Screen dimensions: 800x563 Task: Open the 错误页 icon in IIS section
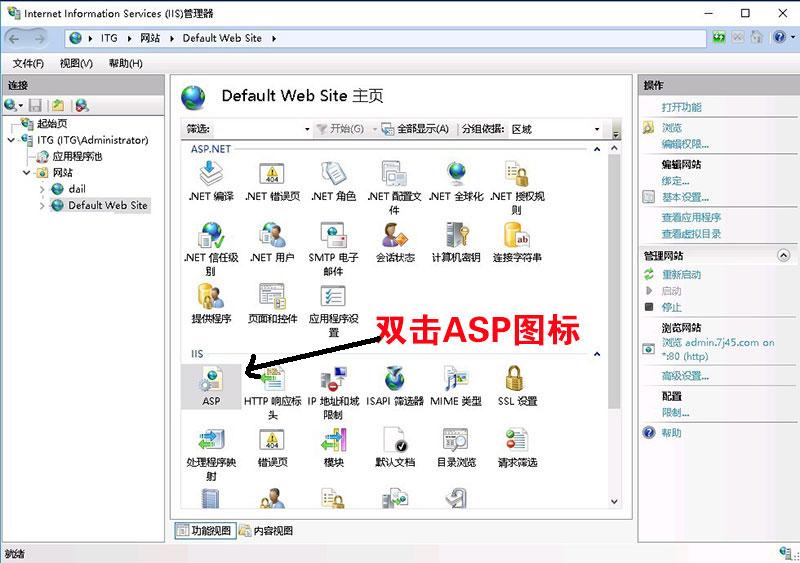point(272,440)
